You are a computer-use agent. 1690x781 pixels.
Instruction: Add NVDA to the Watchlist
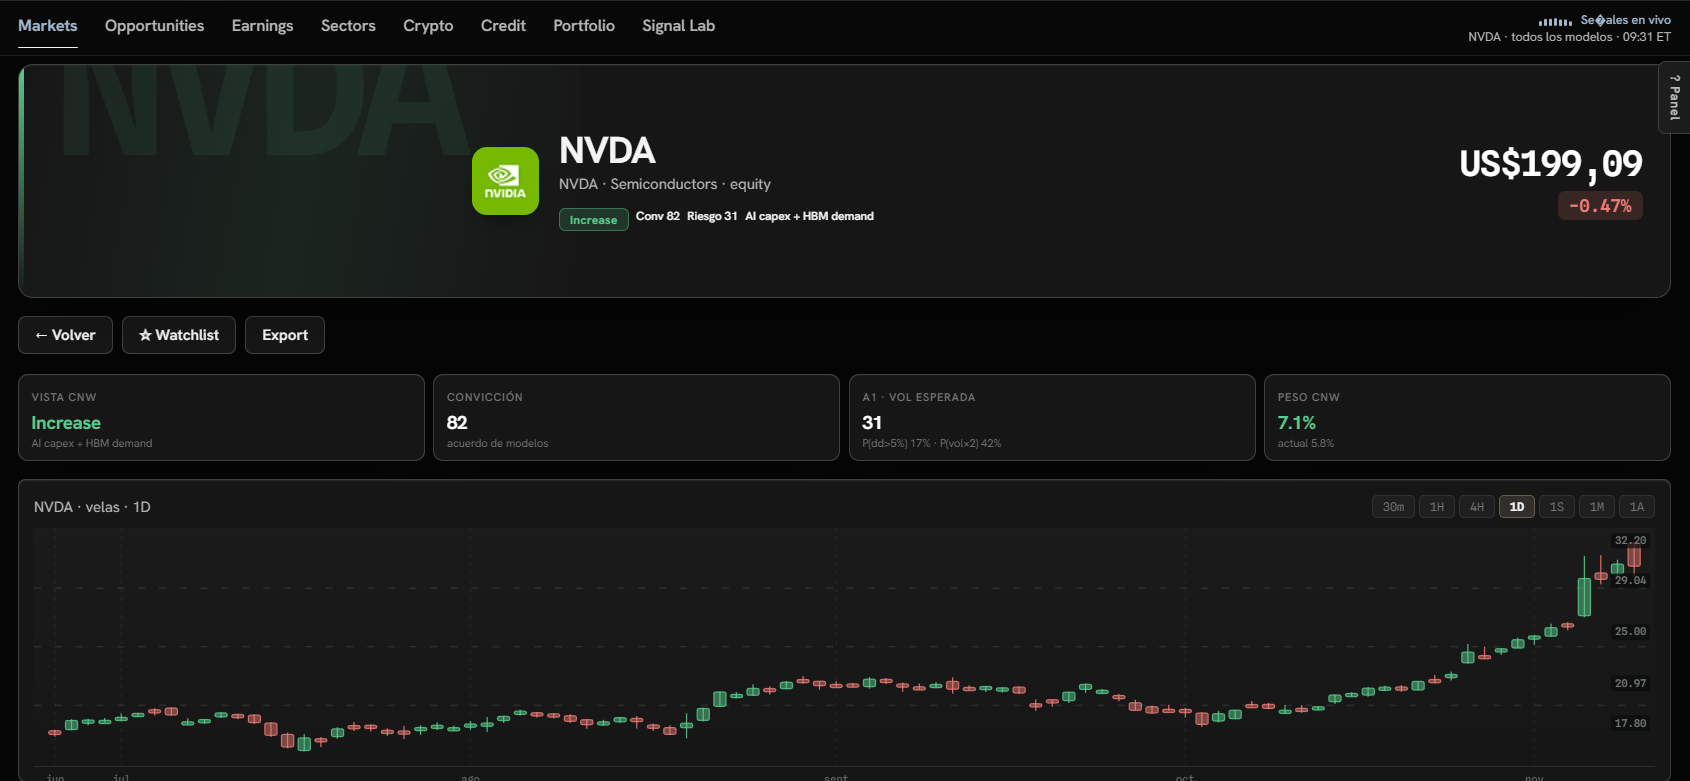point(179,335)
